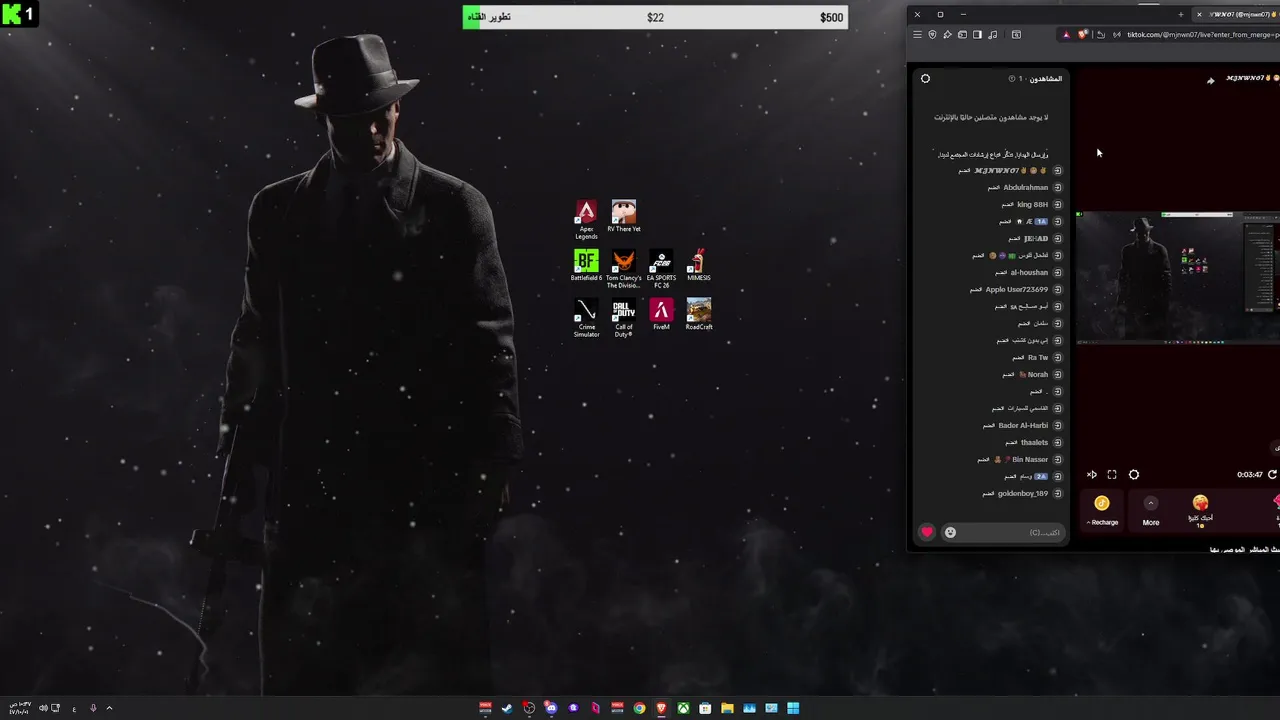Select Call of Duty desktop icon
This screenshot has height=720, width=1280.
coord(624,318)
